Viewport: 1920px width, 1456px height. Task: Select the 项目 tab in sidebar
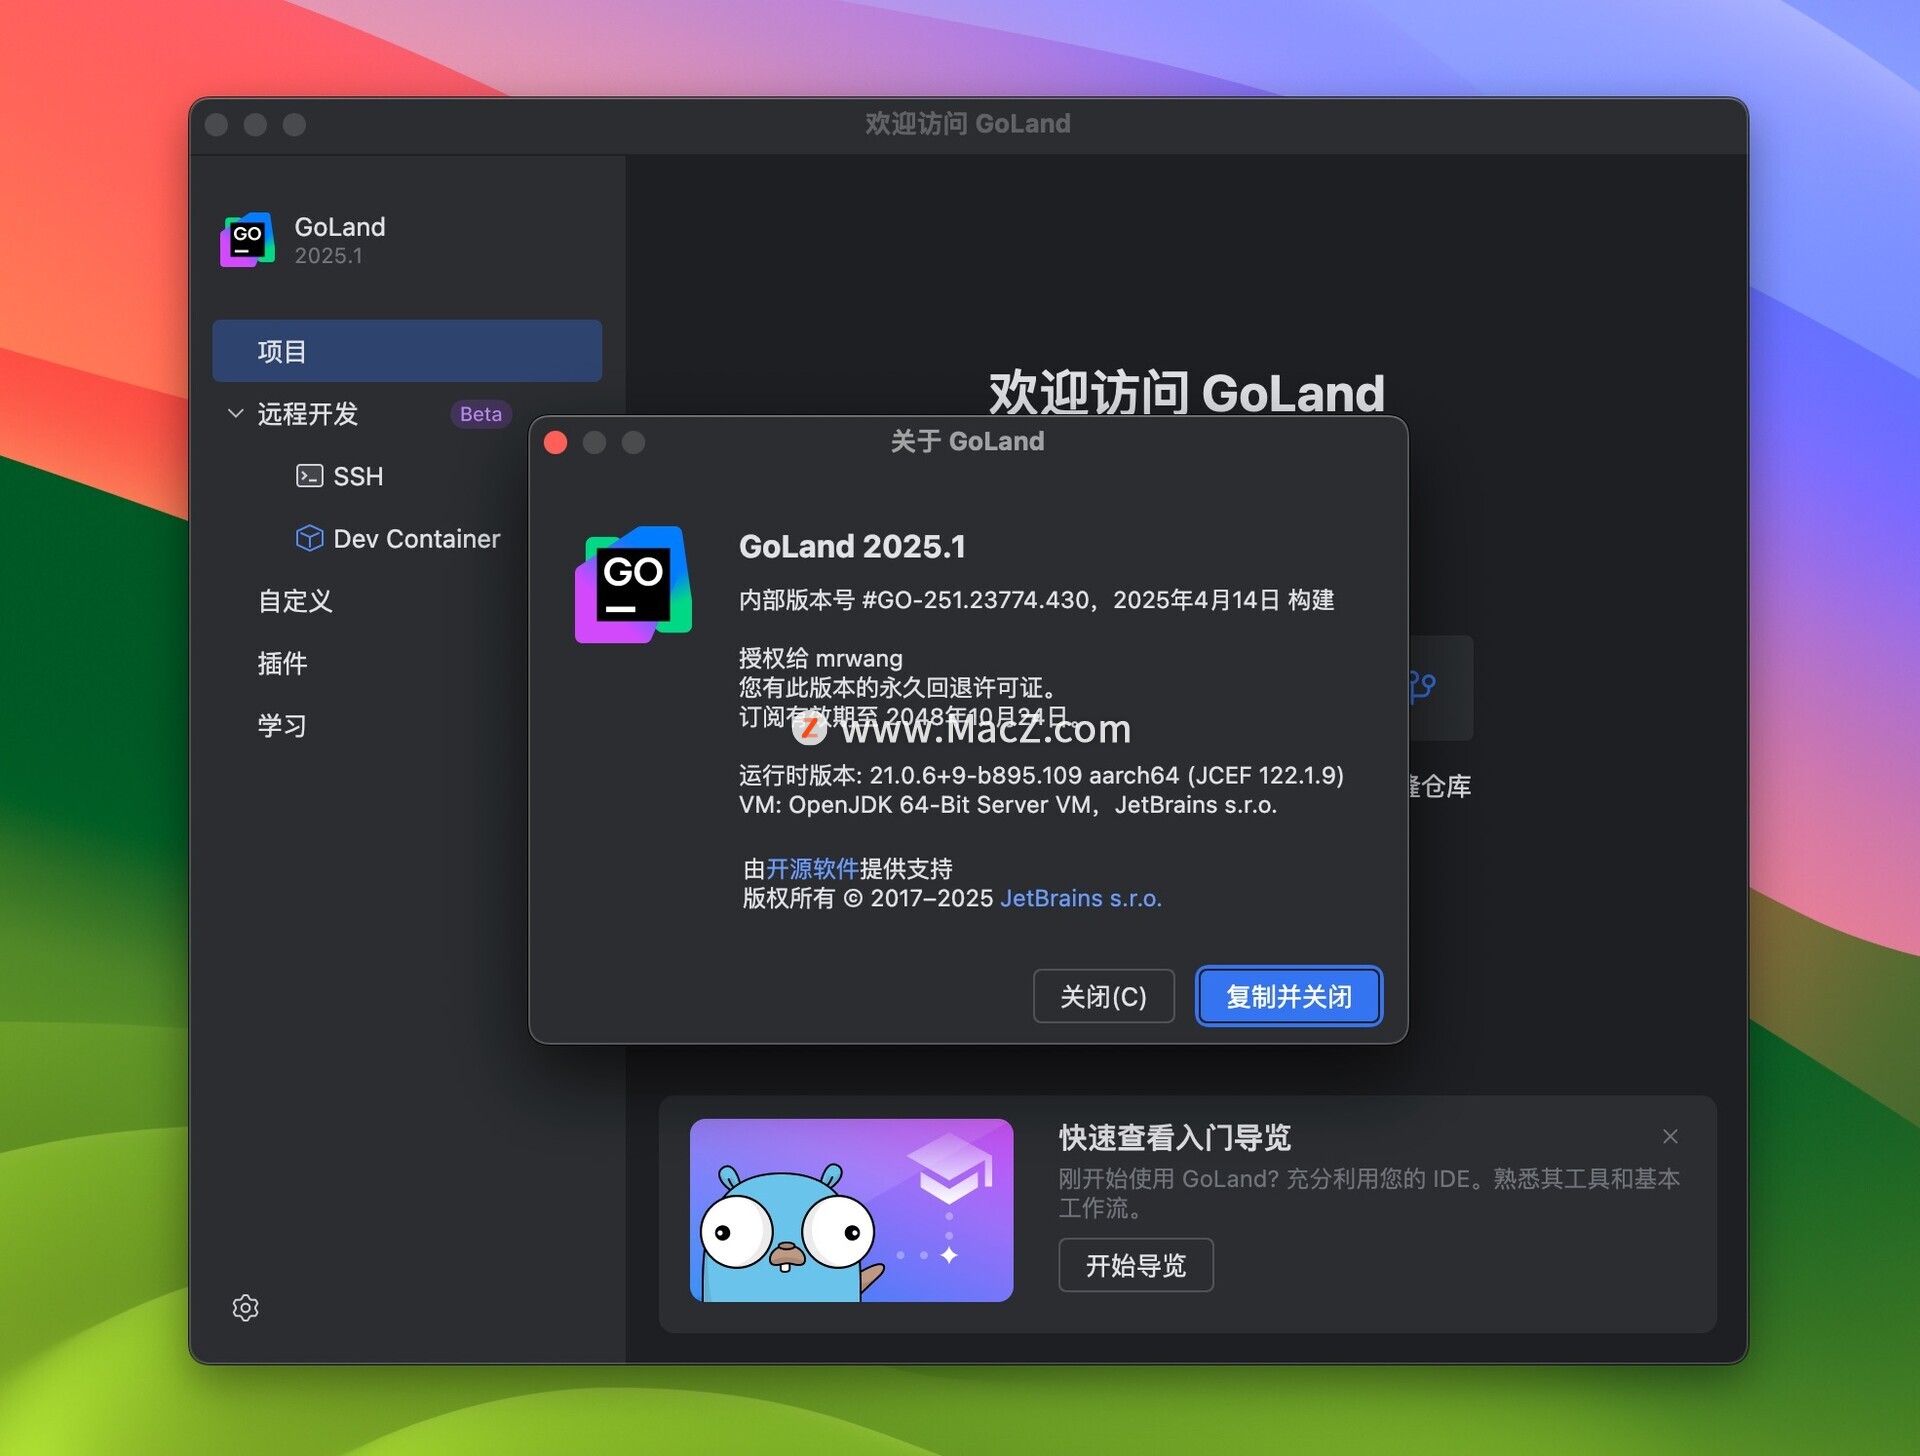pyautogui.click(x=407, y=351)
